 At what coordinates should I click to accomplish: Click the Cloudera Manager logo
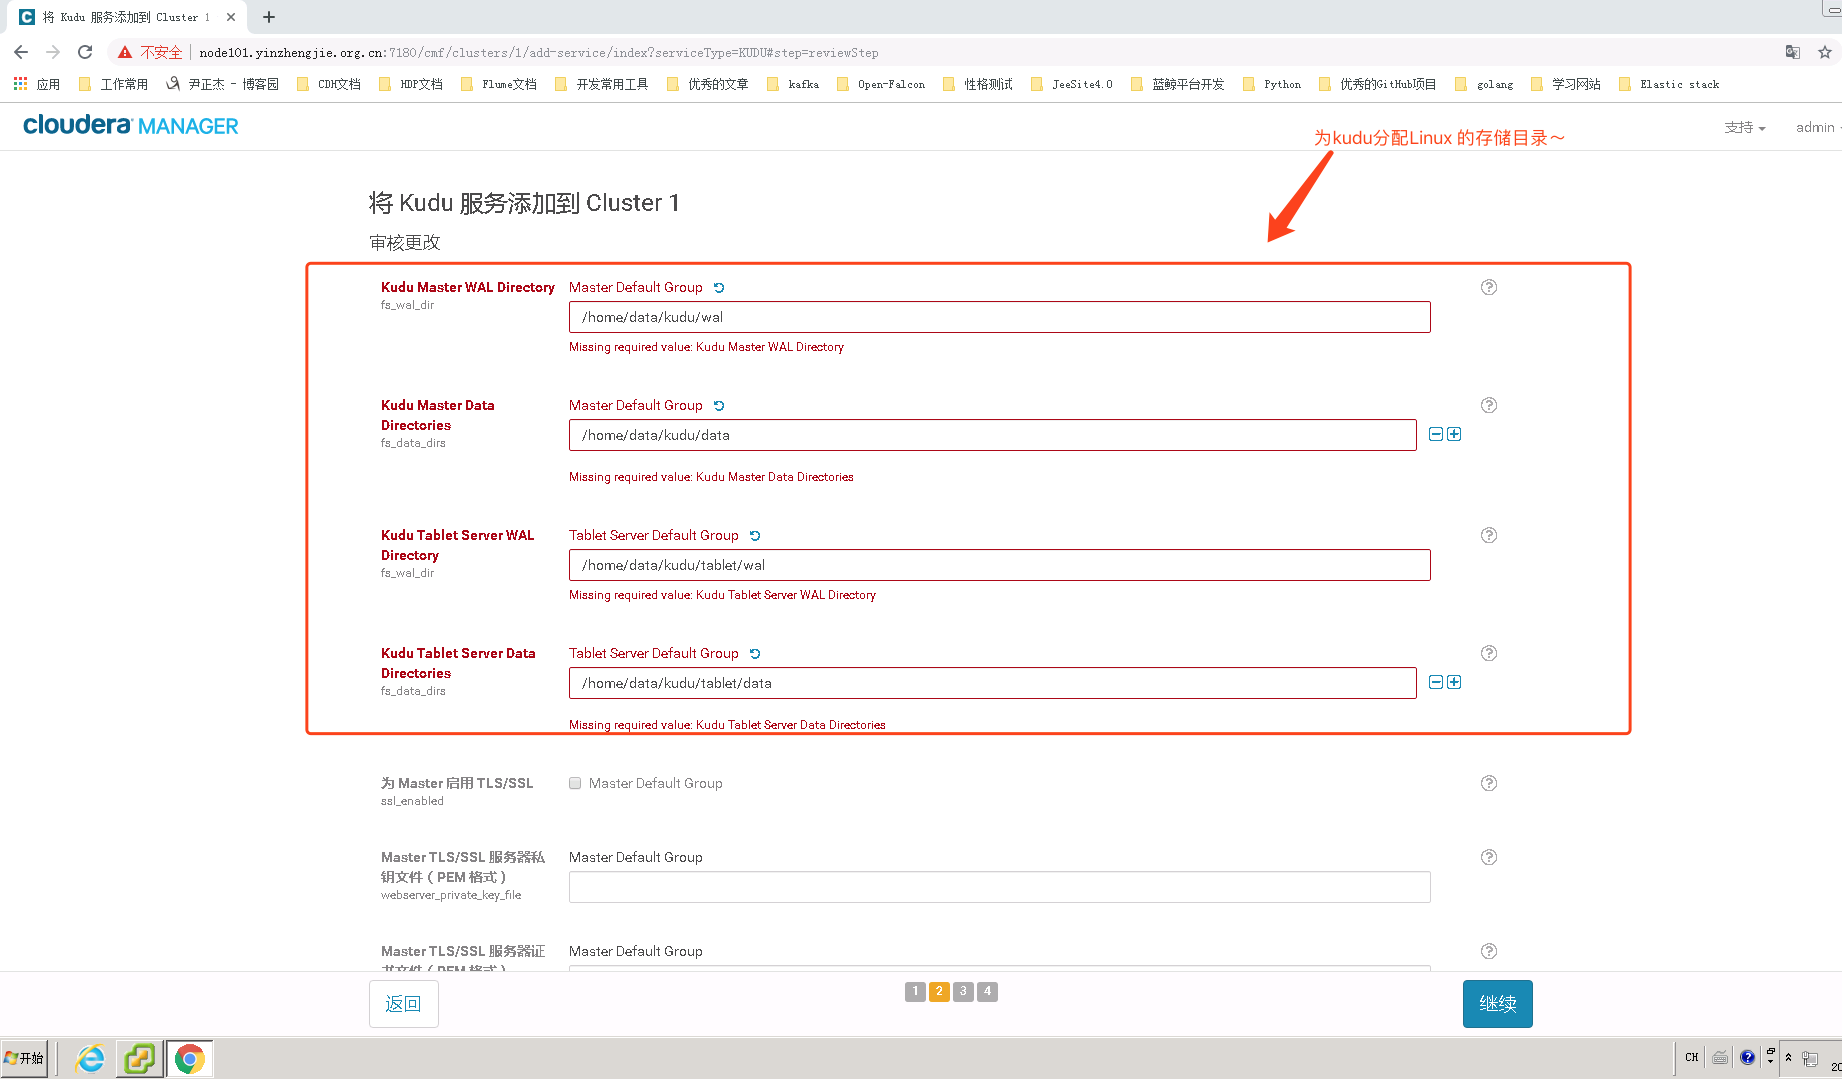131,125
